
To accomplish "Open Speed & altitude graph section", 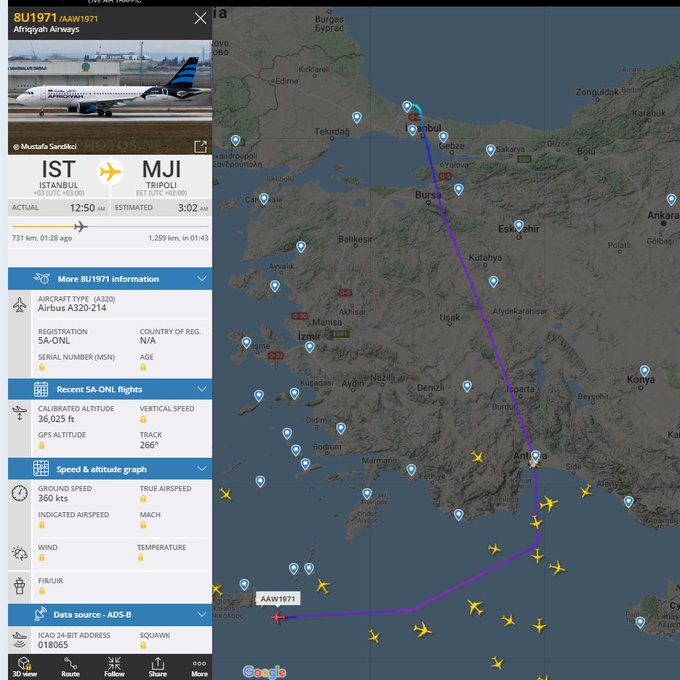I will (110, 469).
